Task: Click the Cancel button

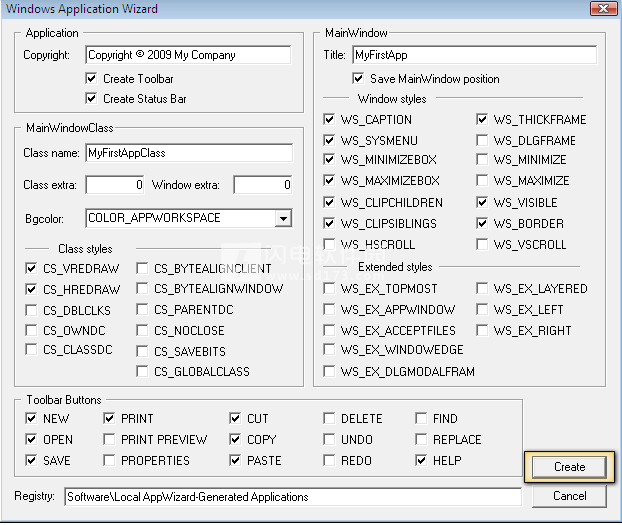Action: pyautogui.click(x=569, y=496)
